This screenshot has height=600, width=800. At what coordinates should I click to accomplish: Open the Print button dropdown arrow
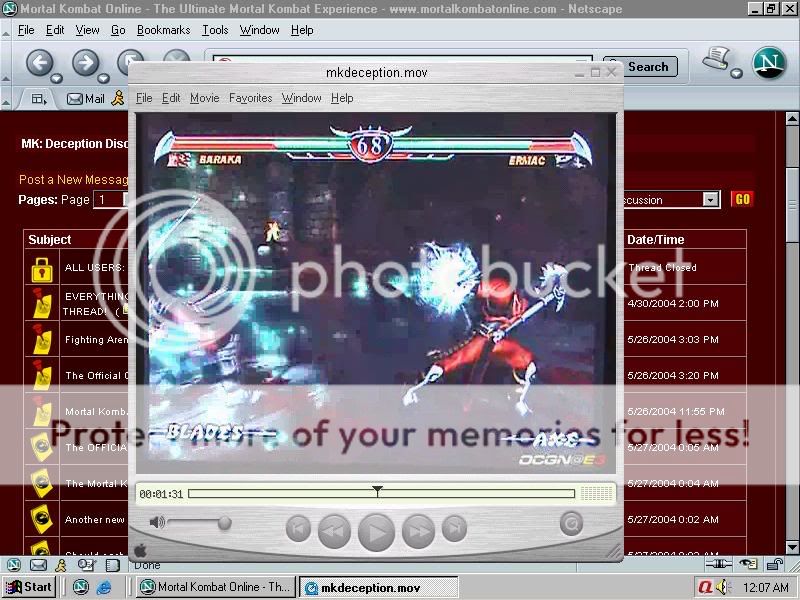point(736,73)
